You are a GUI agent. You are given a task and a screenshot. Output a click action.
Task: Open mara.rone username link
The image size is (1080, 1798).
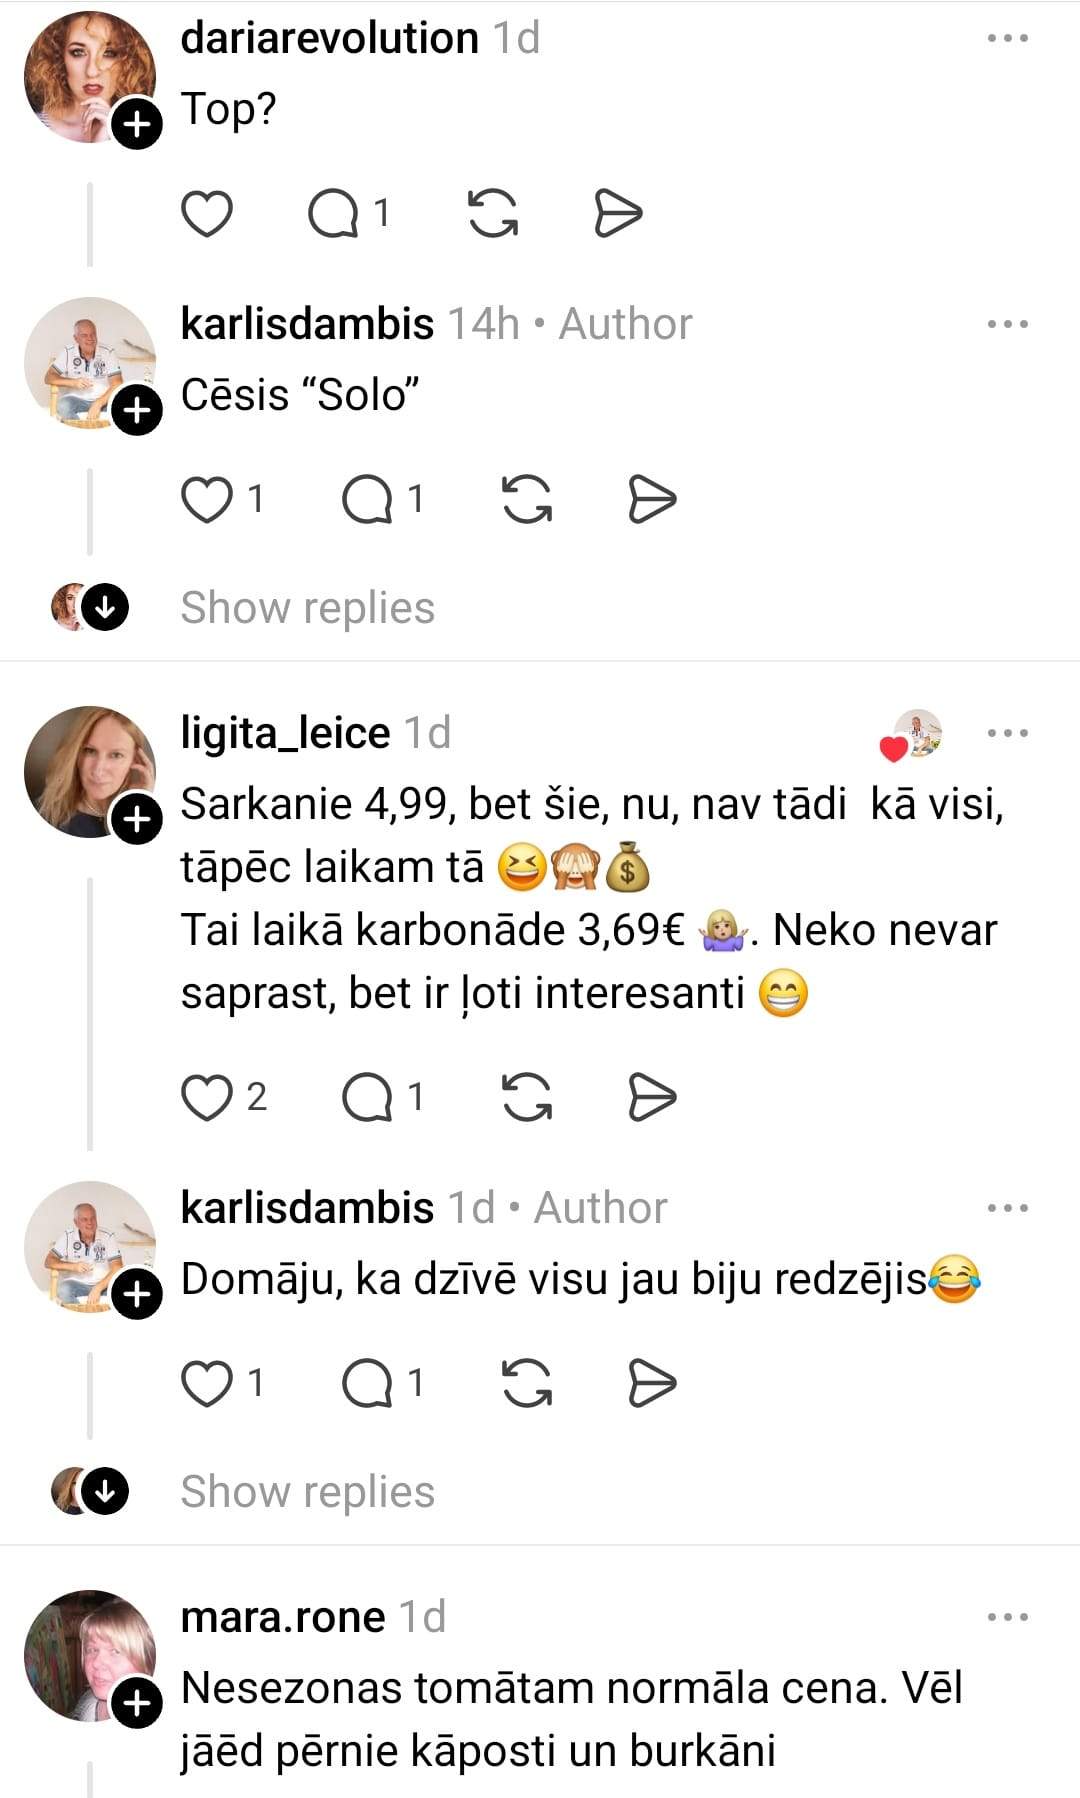pyautogui.click(x=283, y=1617)
